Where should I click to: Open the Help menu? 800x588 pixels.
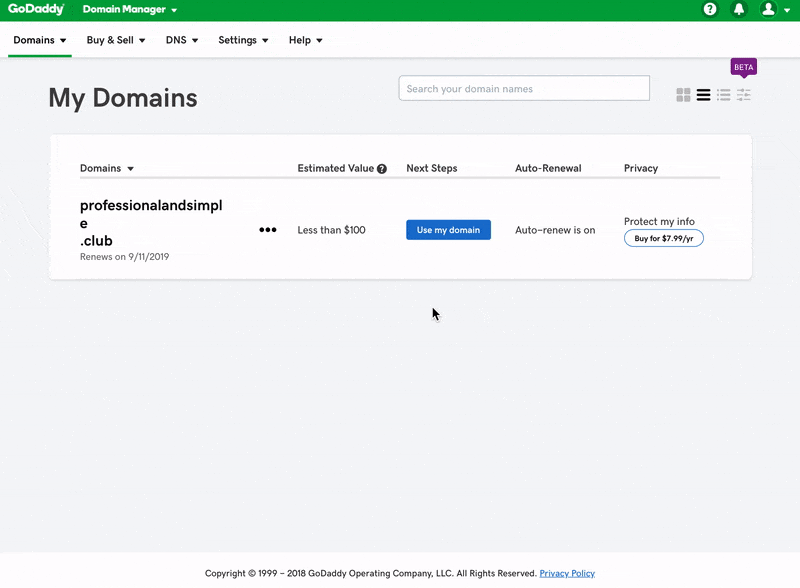click(305, 40)
